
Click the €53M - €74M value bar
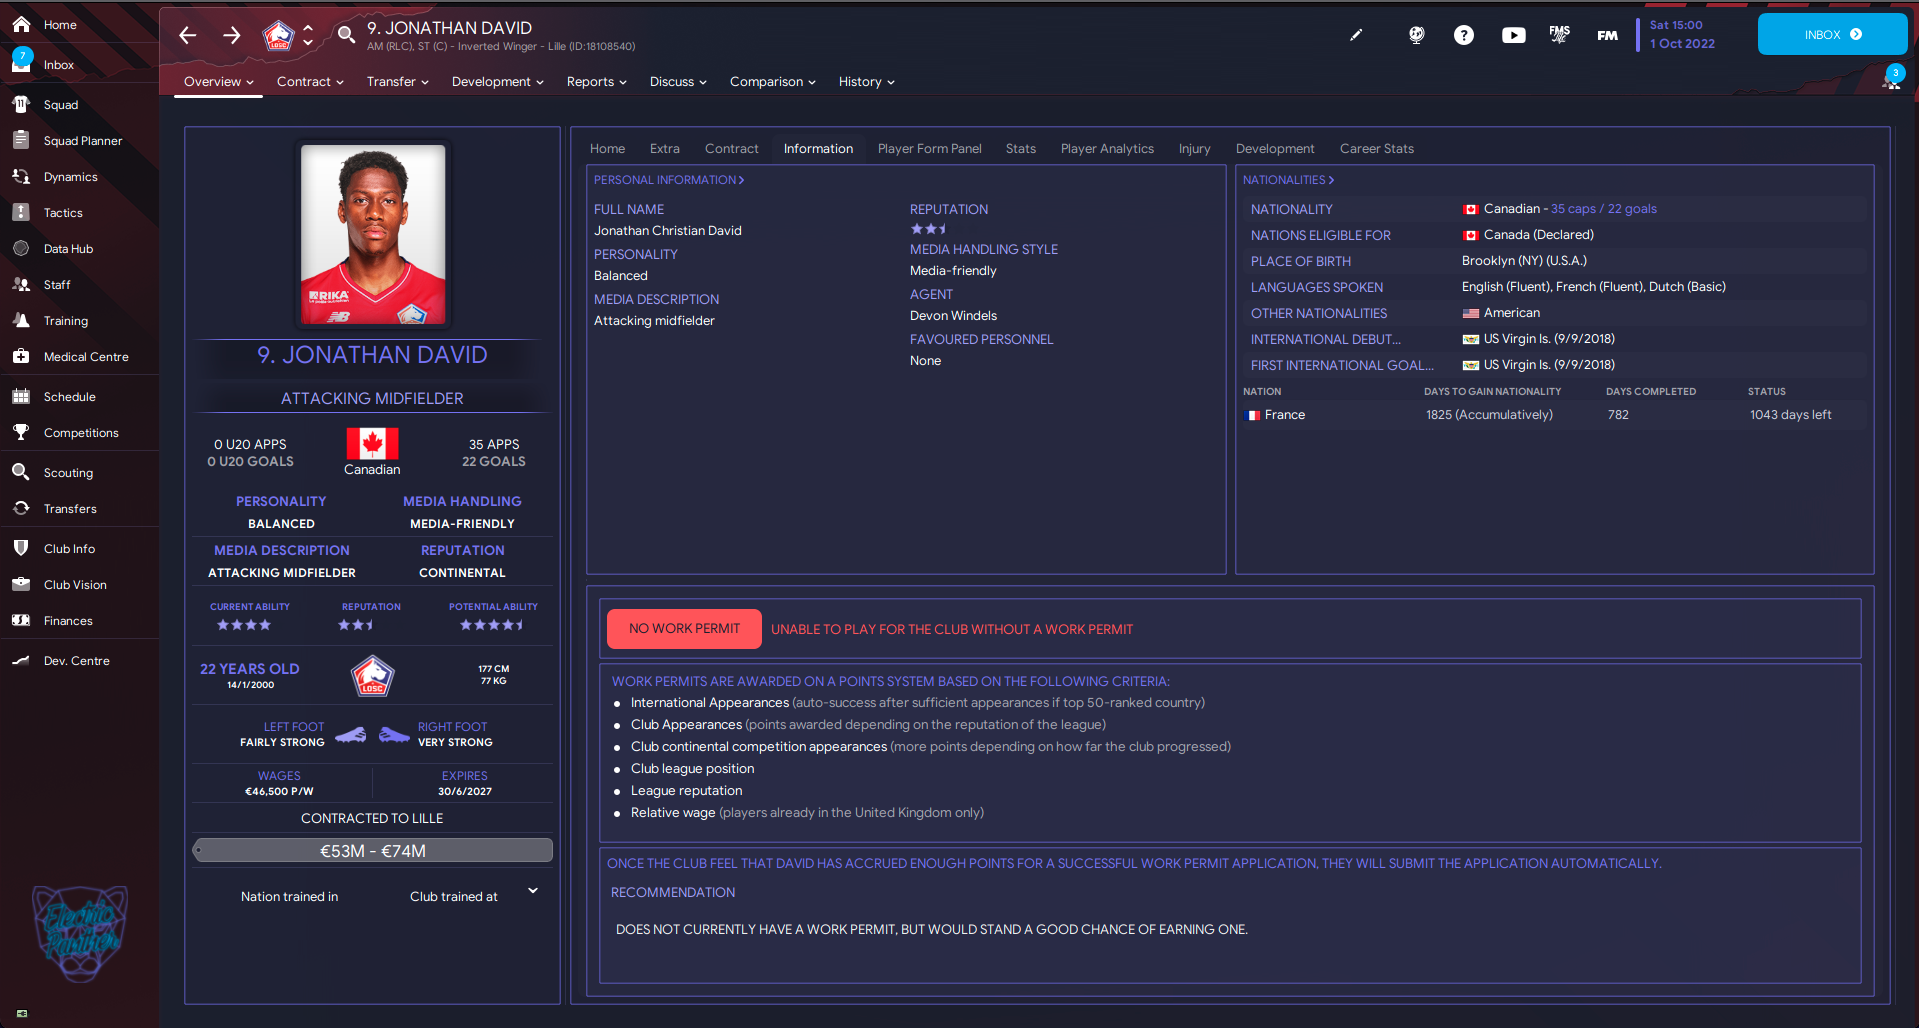point(372,851)
